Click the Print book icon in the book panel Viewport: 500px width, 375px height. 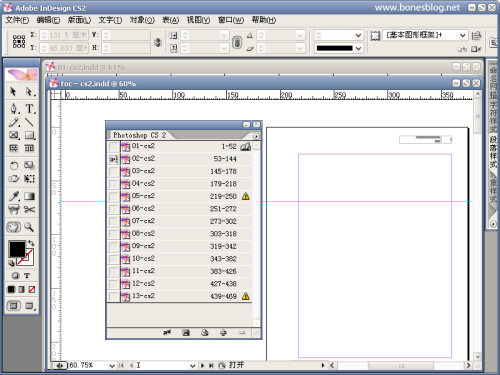(x=205, y=332)
